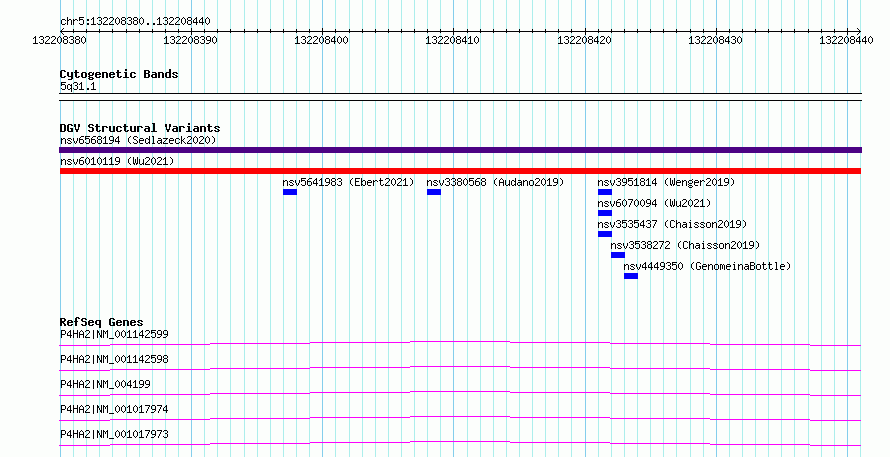Click ruler position 132208430
The width and height of the screenshot is (890, 457).
pyautogui.click(x=715, y=40)
